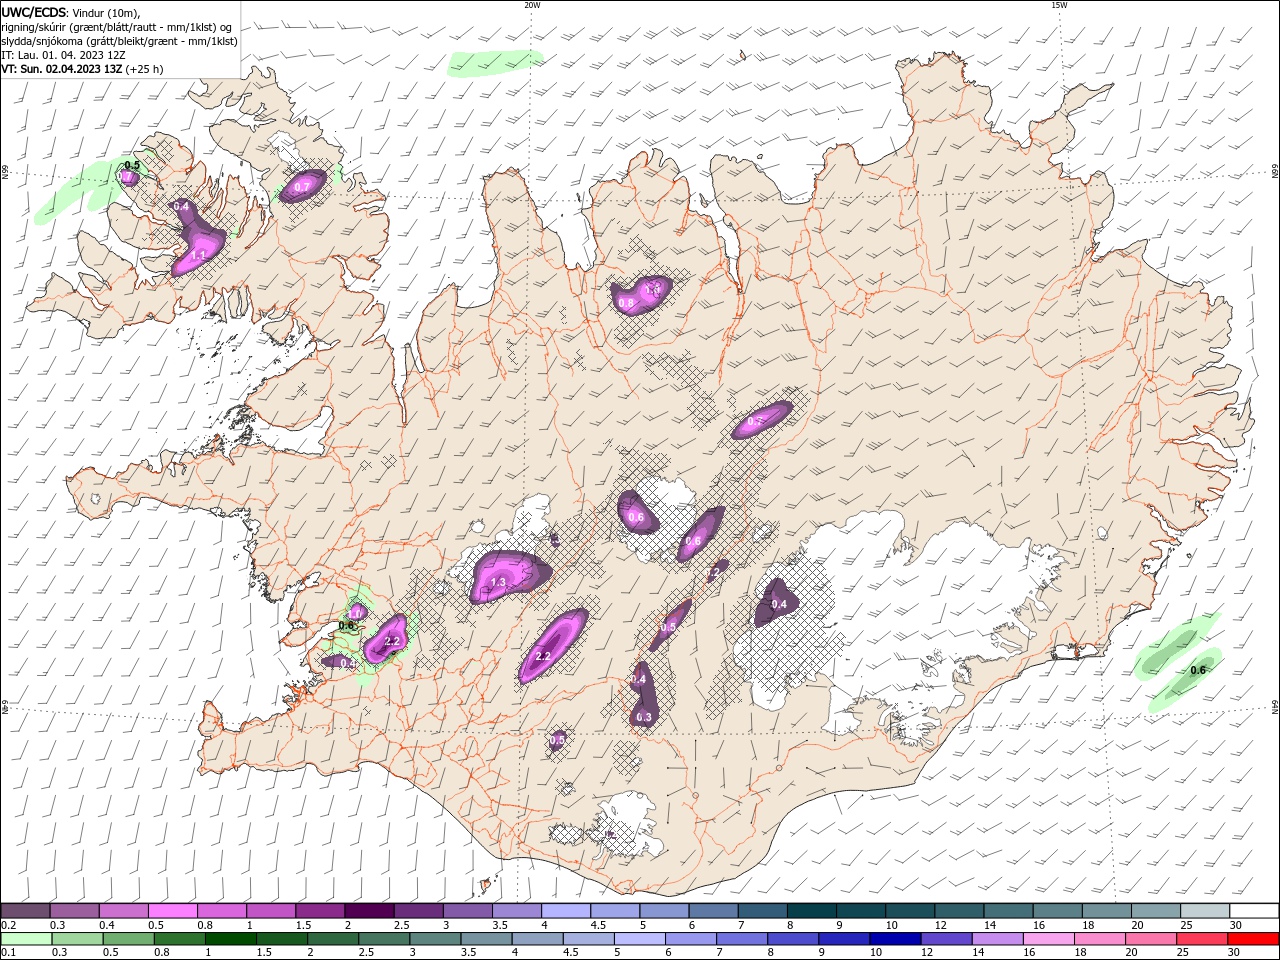1280x960 pixels.
Task: Click the 'VT: Sun. 02.04.2023 13Z' valid time
Action: pyautogui.click(x=62, y=69)
